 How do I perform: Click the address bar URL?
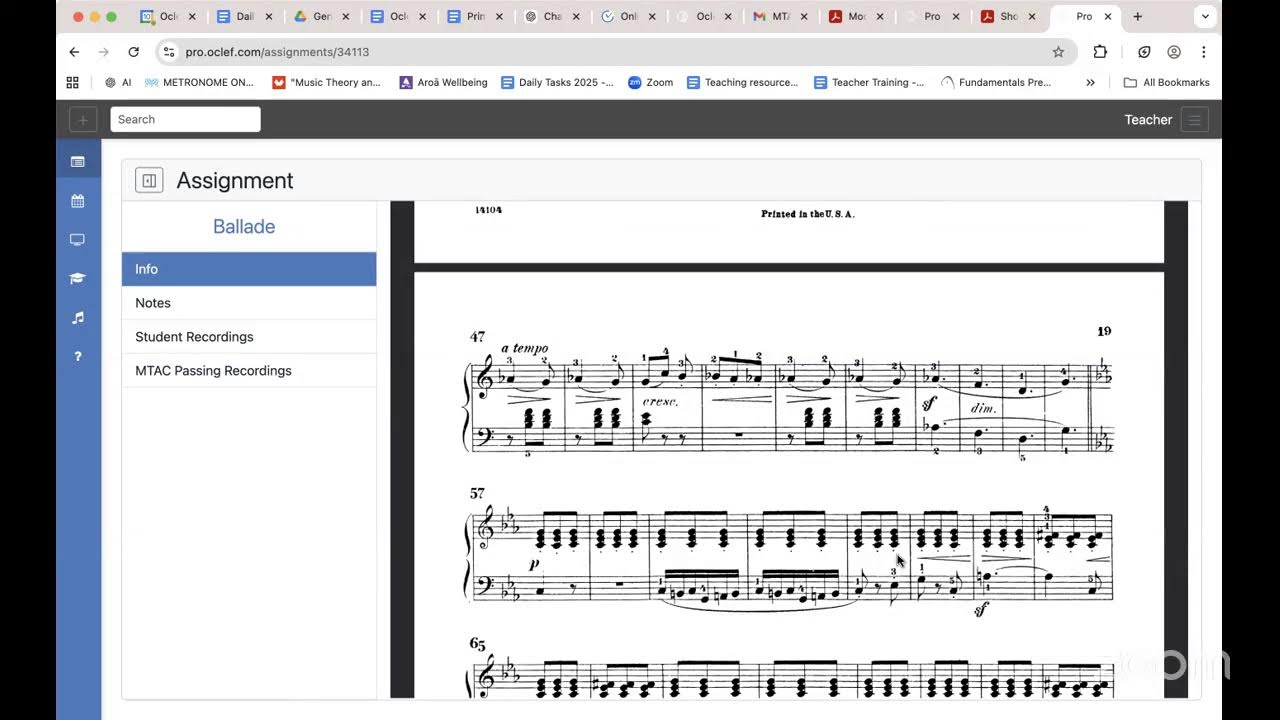277,52
